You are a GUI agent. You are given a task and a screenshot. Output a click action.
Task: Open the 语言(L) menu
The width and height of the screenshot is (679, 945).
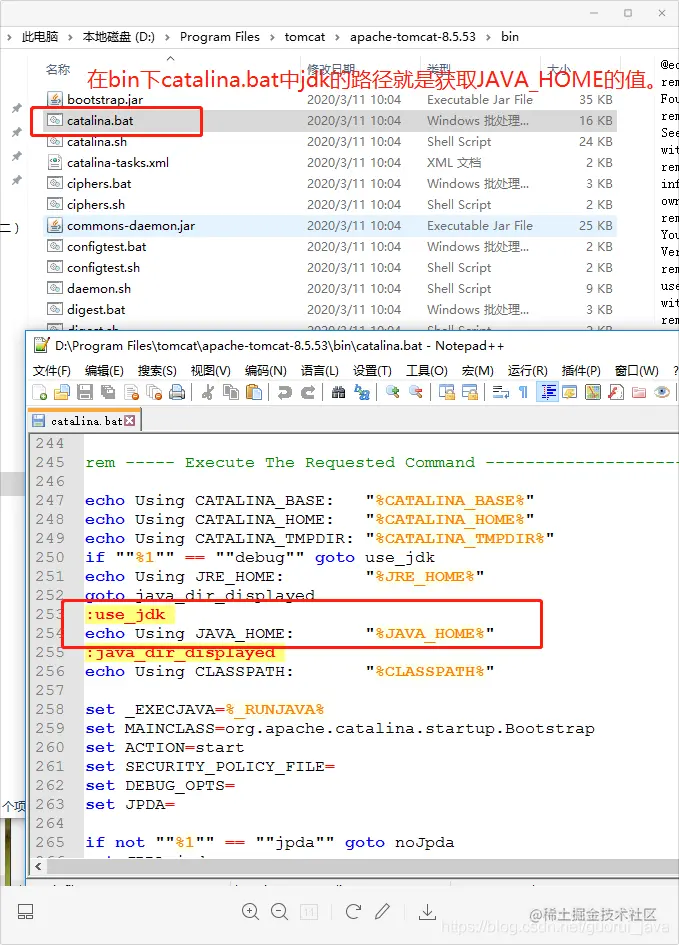tap(319, 371)
